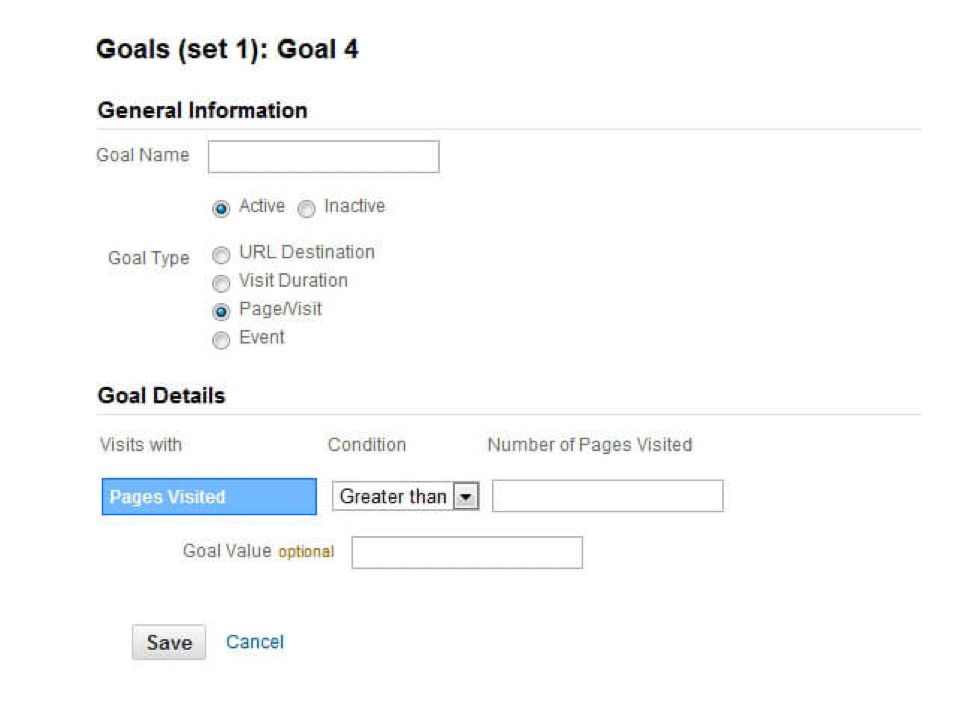Click the General Information section header

coord(201,111)
